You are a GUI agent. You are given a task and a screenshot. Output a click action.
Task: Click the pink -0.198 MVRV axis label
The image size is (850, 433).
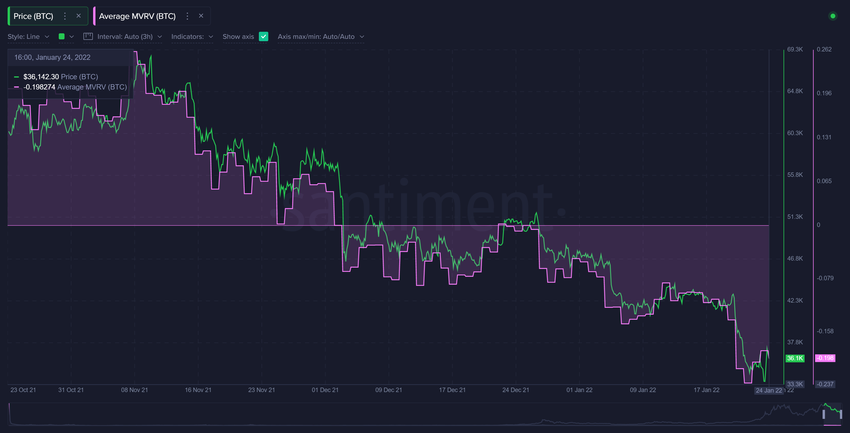[x=825, y=358]
